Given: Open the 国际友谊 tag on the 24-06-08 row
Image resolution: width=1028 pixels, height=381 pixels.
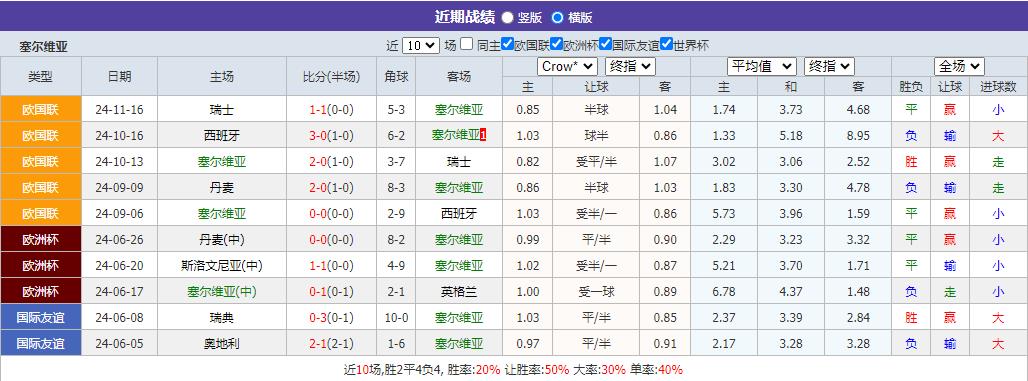Looking at the screenshot, I should [x=41, y=317].
